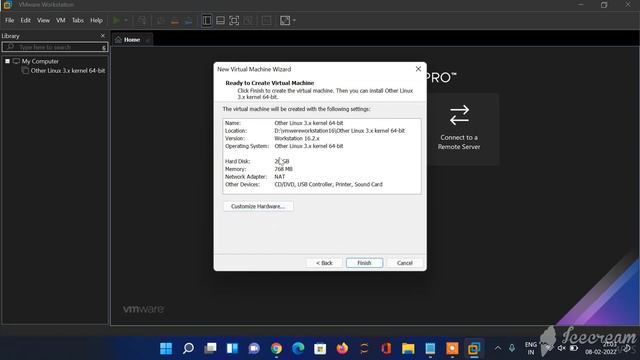This screenshot has height=360, width=640.
Task: Open the View menu
Action: click(x=43, y=20)
